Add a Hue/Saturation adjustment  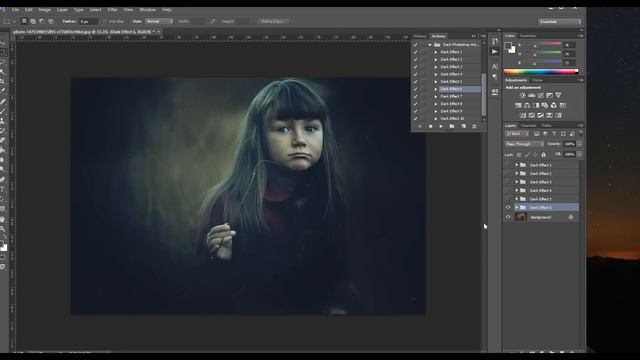[x=518, y=105]
